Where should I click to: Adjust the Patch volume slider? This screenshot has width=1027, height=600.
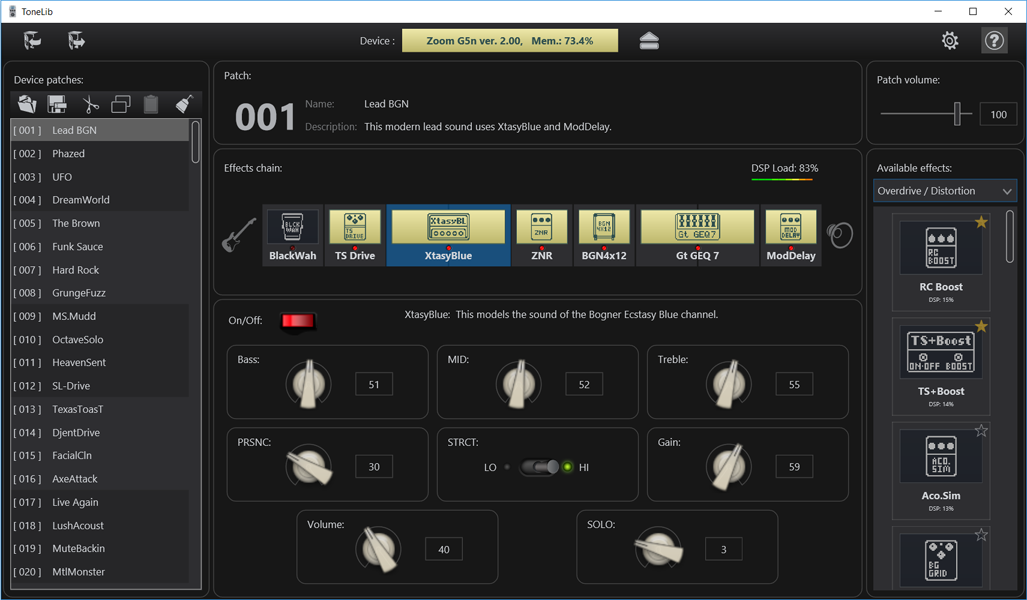[957, 114]
